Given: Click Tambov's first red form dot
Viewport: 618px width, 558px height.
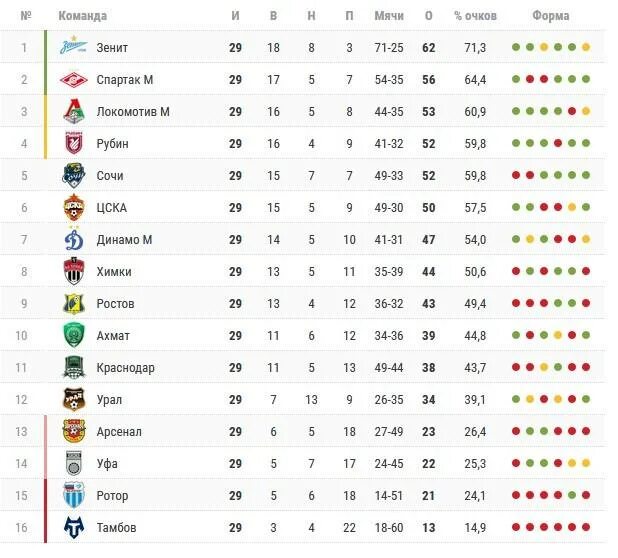Looking at the screenshot, I should [516, 527].
